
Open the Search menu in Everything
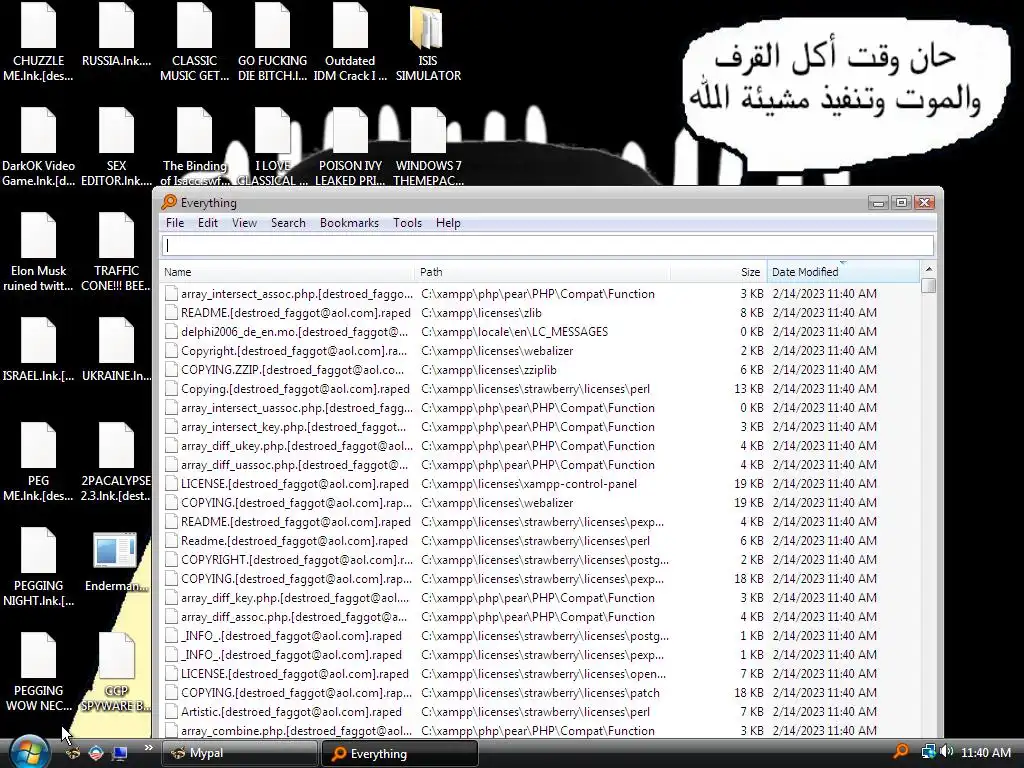tap(288, 223)
